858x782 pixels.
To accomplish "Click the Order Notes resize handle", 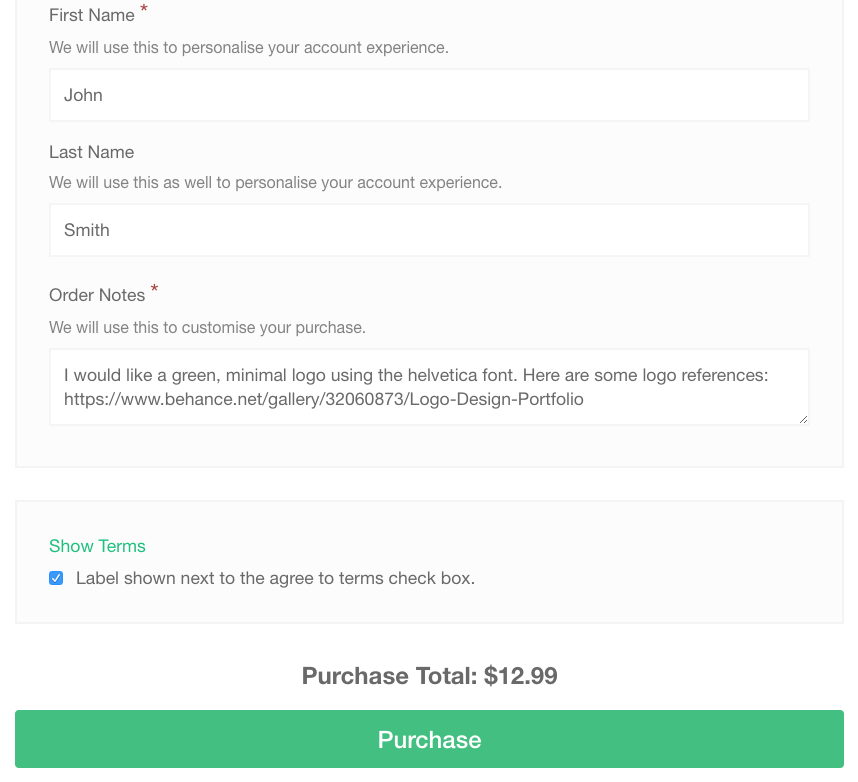I will point(803,419).
